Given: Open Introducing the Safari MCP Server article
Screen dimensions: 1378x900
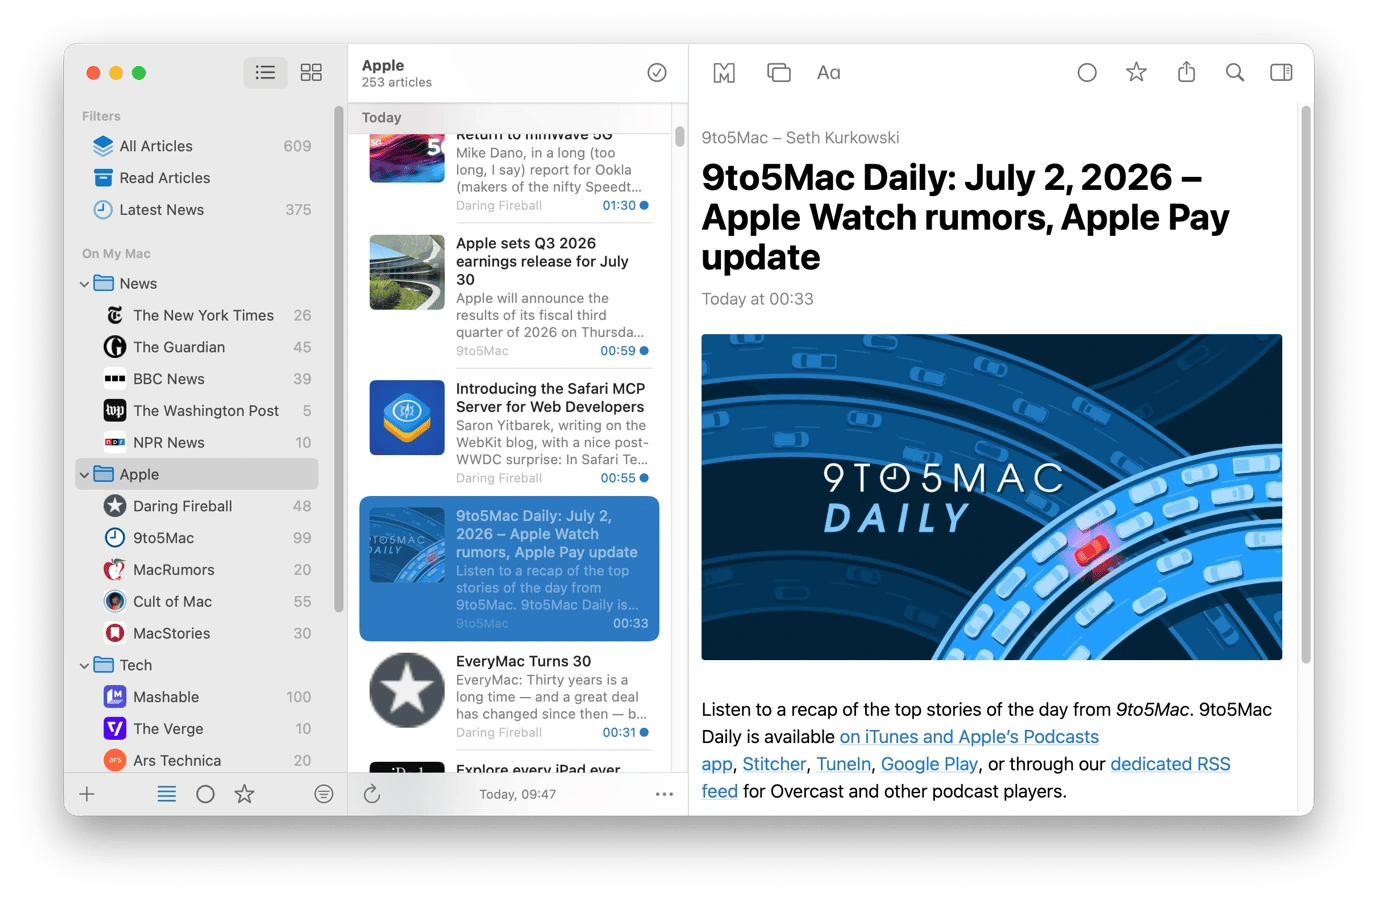Looking at the screenshot, I should coord(509,432).
